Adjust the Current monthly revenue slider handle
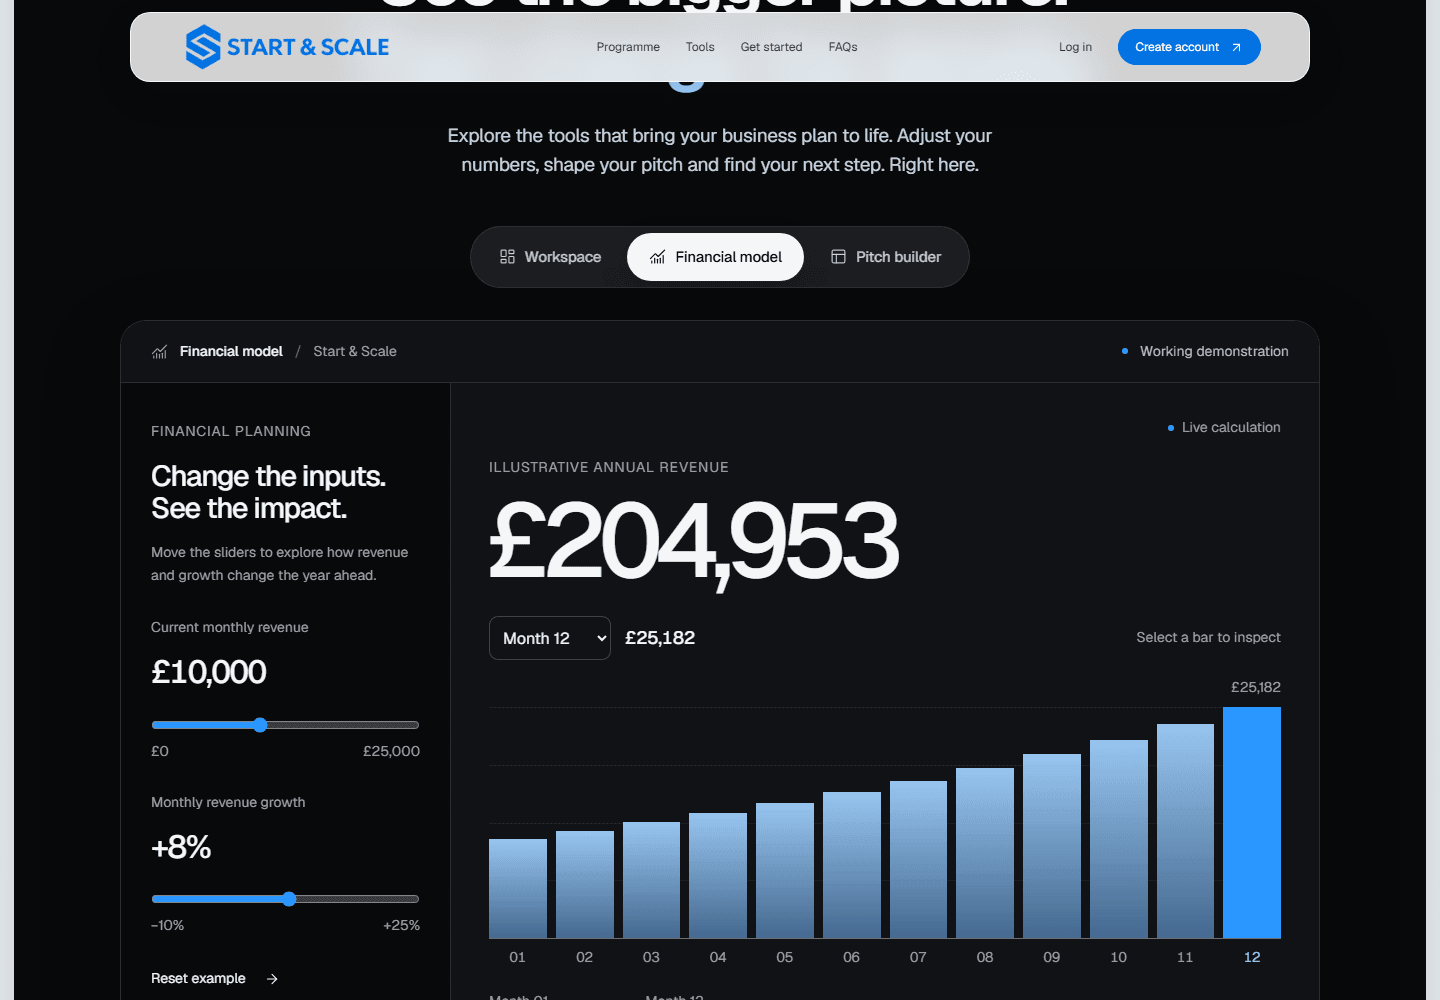The height and width of the screenshot is (1000, 1440). pyautogui.click(x=260, y=725)
